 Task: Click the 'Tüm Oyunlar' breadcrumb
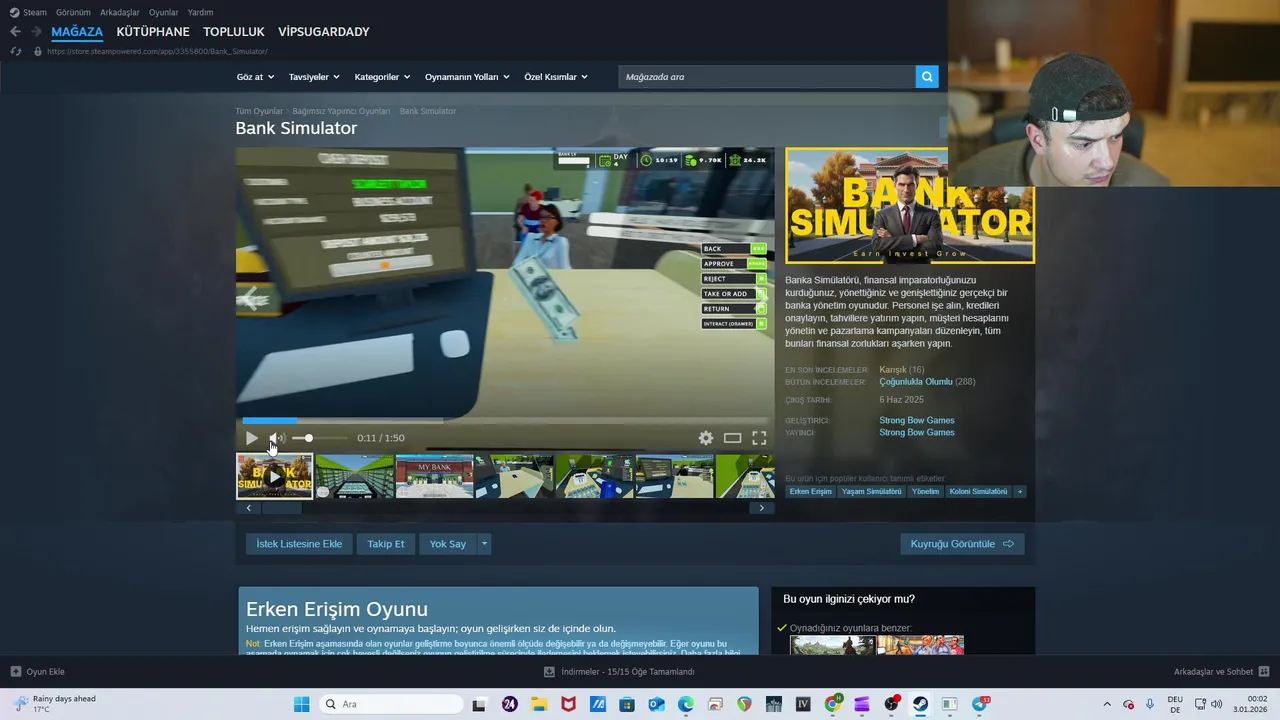coord(259,111)
